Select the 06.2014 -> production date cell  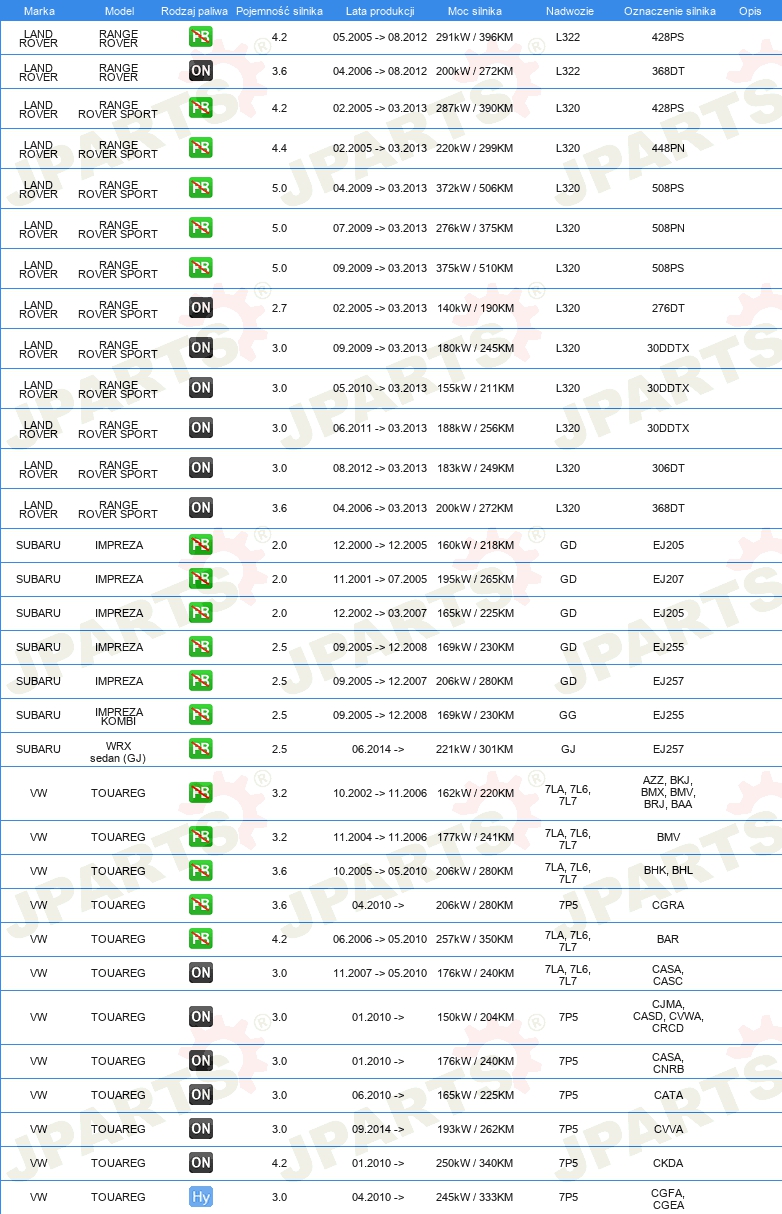point(380,749)
